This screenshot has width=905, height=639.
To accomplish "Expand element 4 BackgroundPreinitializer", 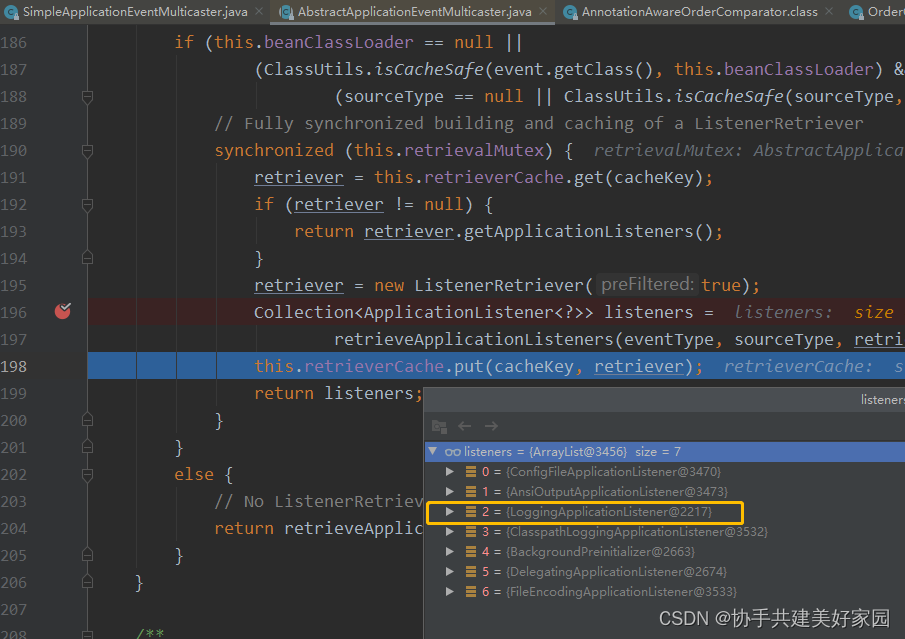I will (450, 551).
